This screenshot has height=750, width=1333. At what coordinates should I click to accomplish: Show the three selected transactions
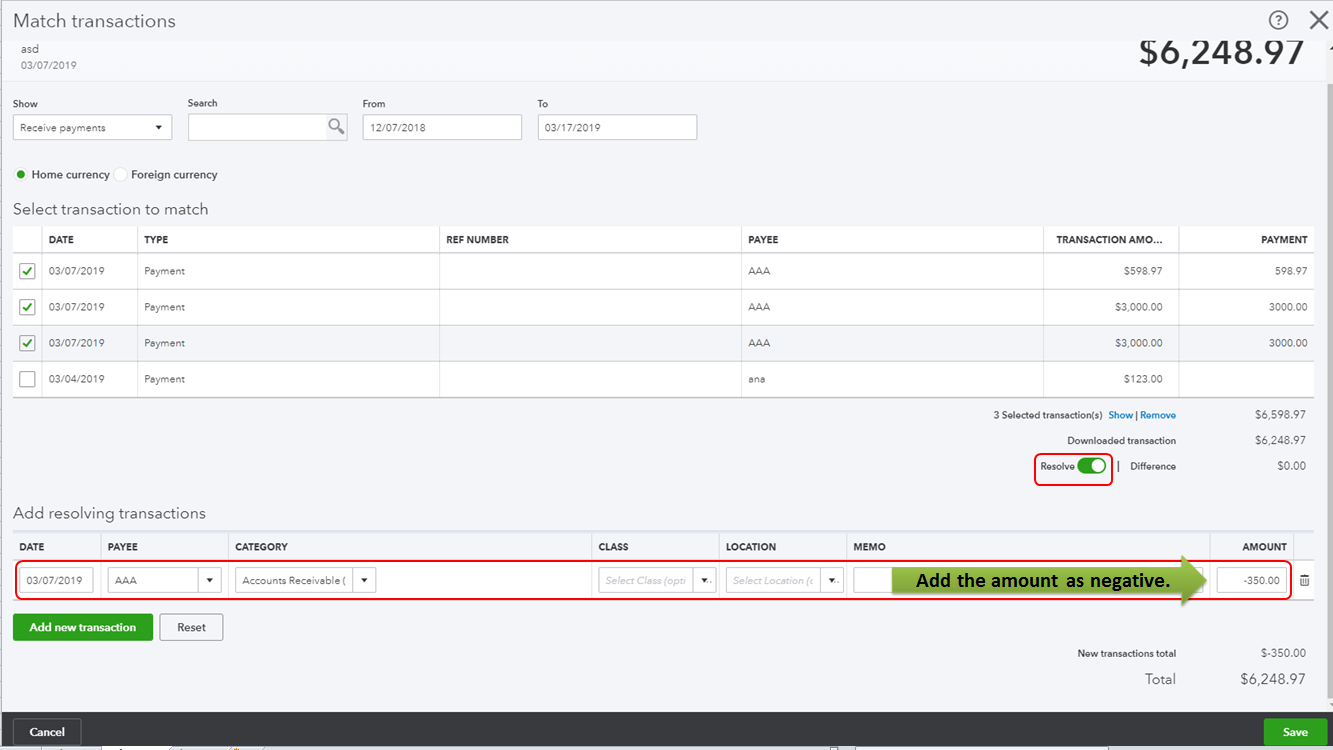point(1121,414)
